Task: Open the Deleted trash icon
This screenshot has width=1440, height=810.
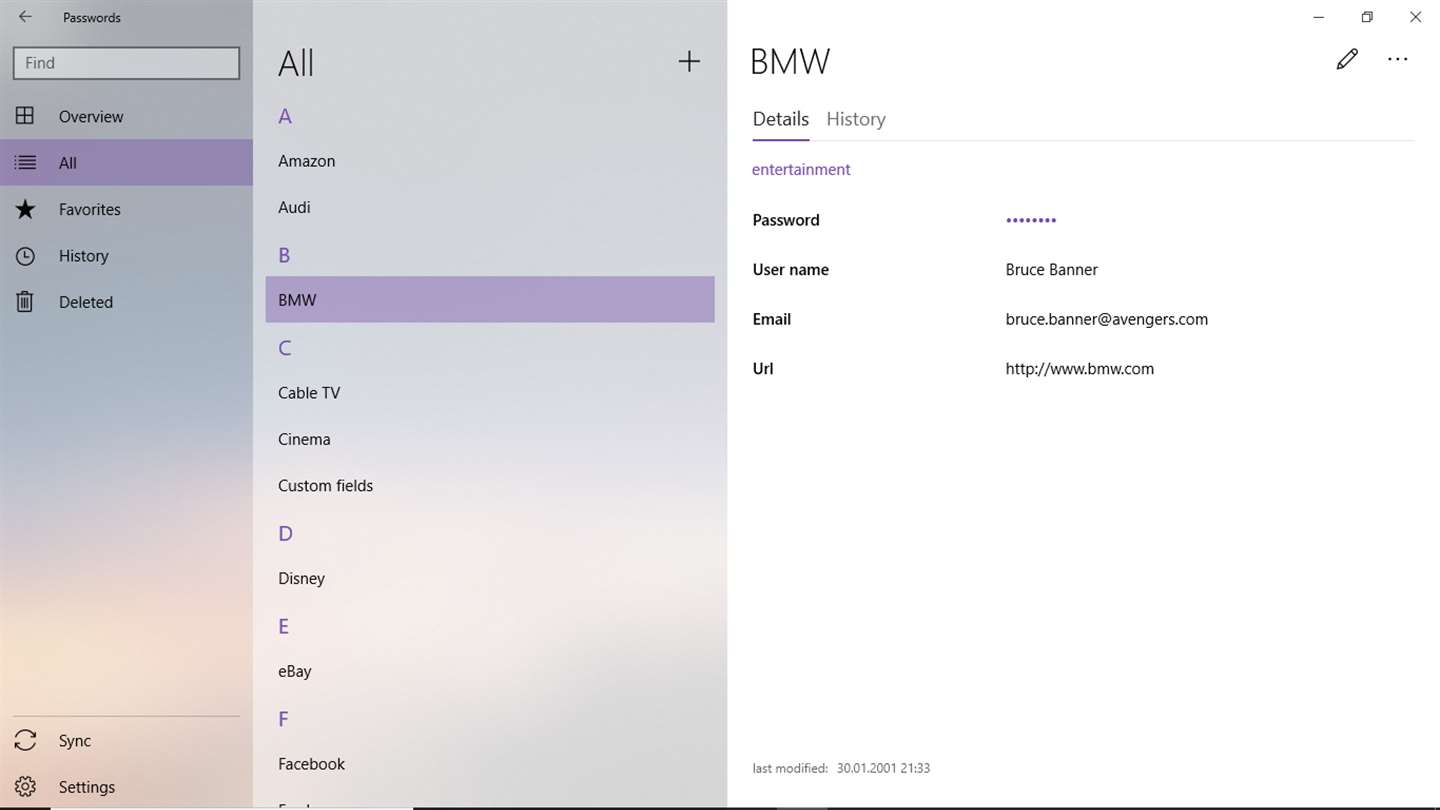Action: pos(25,302)
